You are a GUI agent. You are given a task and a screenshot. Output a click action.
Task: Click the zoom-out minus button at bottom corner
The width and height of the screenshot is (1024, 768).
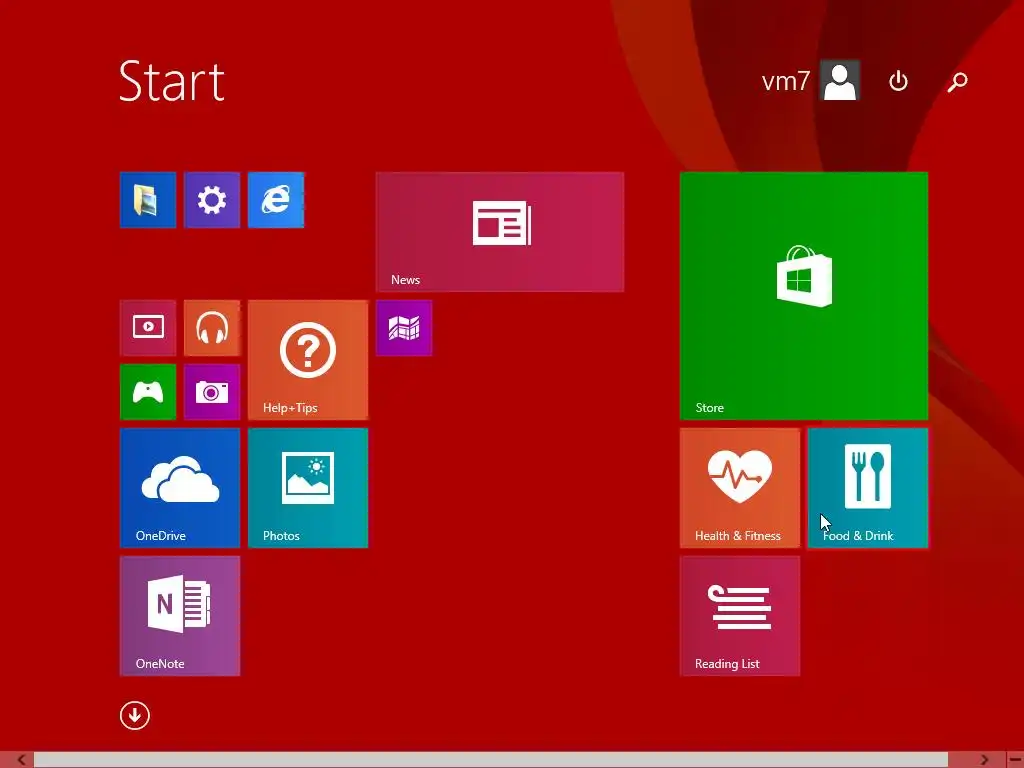click(x=1015, y=760)
